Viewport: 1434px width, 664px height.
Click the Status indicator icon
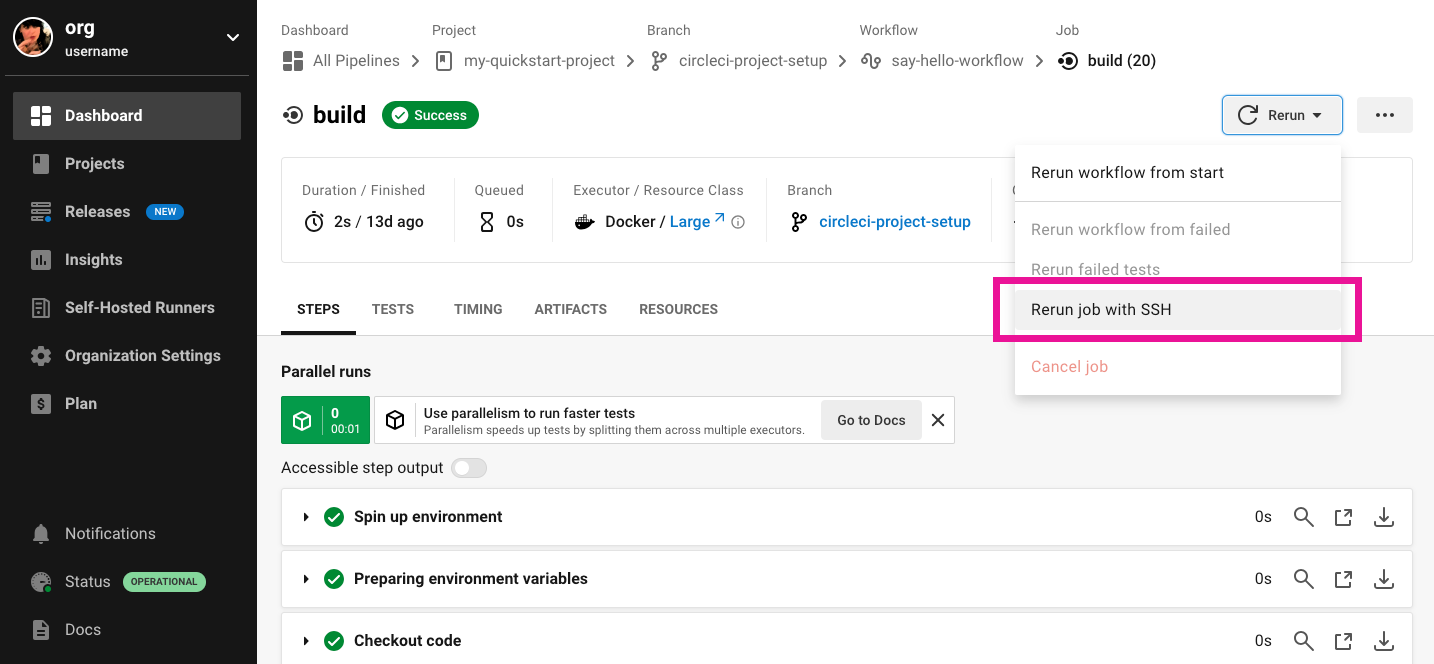pyautogui.click(x=41, y=582)
